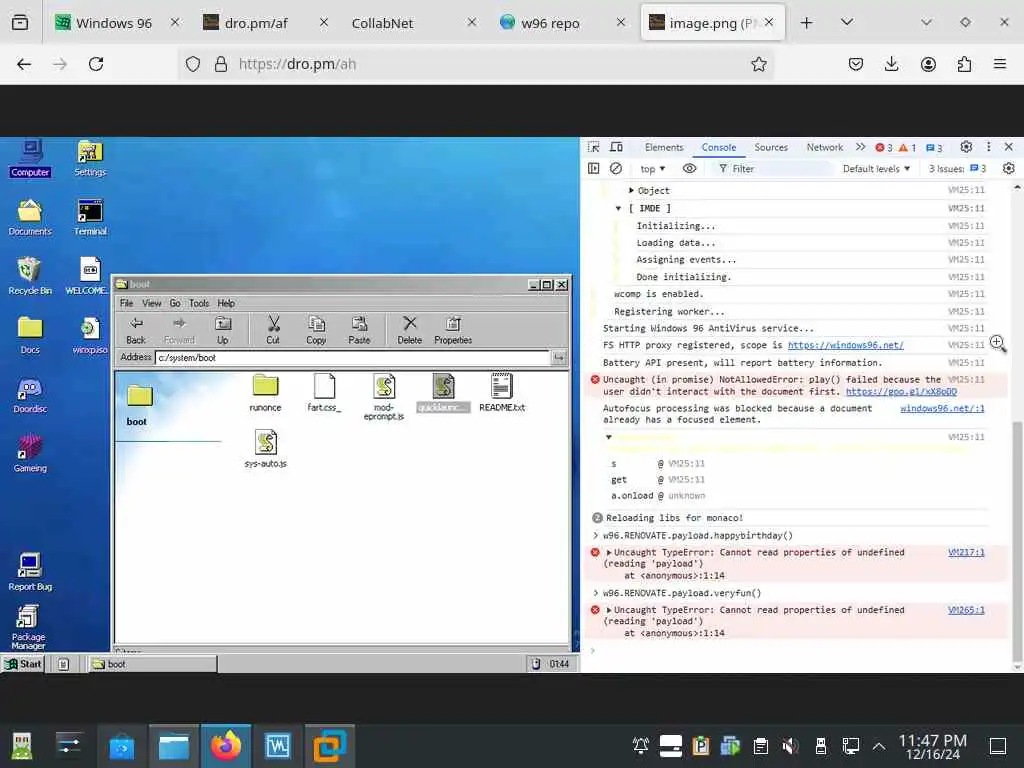This screenshot has width=1024, height=768.
Task: Select the README.txt file
Action: tap(502, 393)
